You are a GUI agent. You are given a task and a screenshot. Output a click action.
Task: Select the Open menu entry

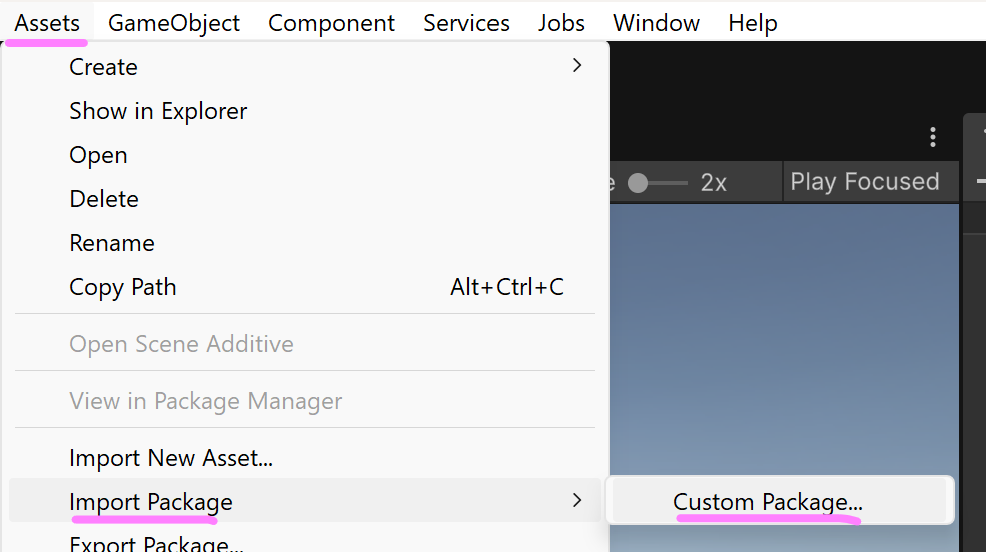98,155
